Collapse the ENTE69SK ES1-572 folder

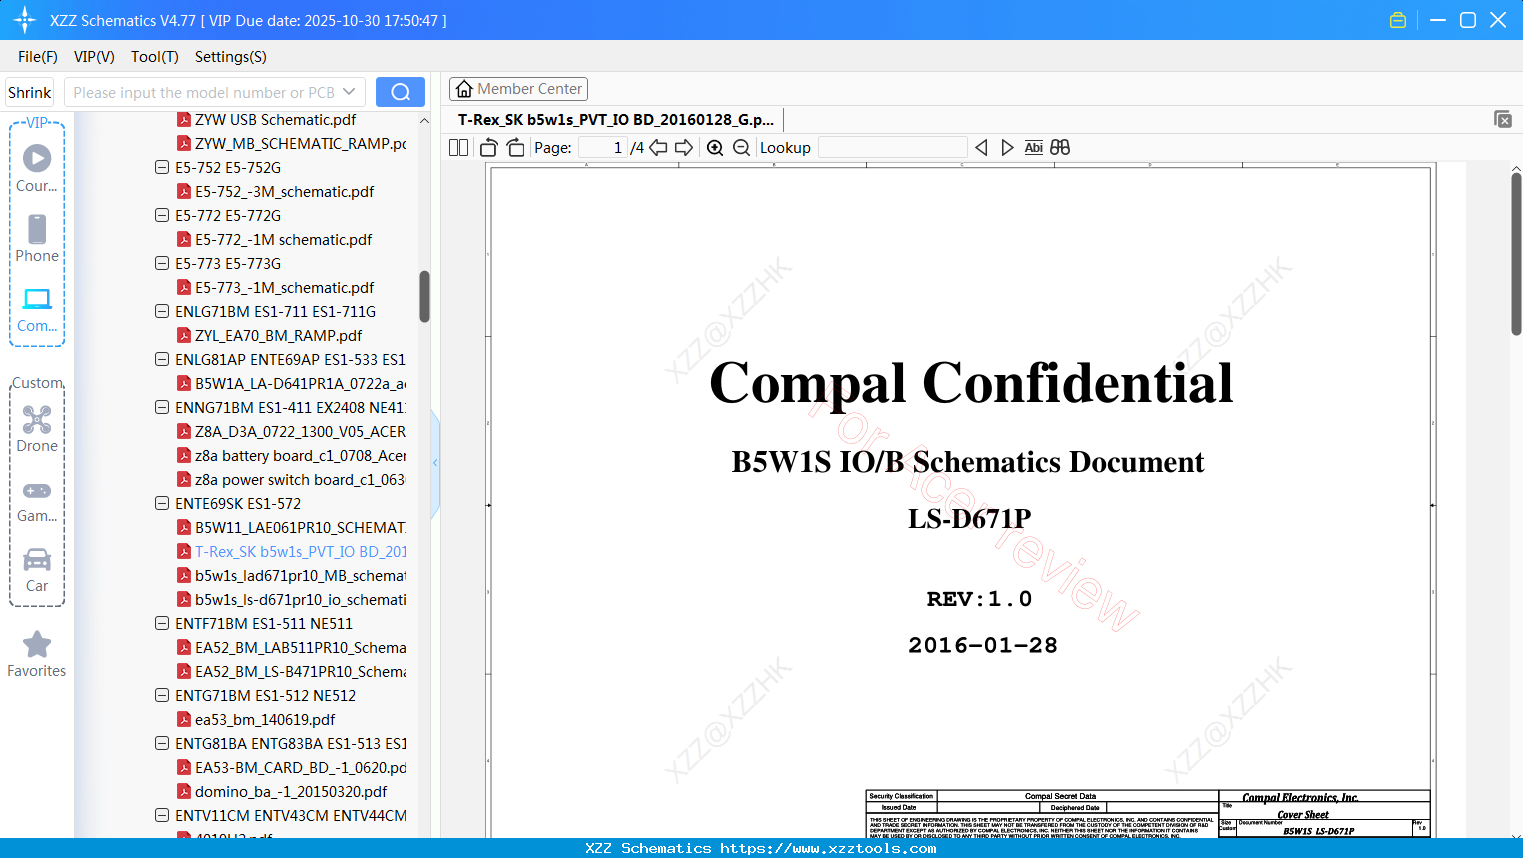162,503
